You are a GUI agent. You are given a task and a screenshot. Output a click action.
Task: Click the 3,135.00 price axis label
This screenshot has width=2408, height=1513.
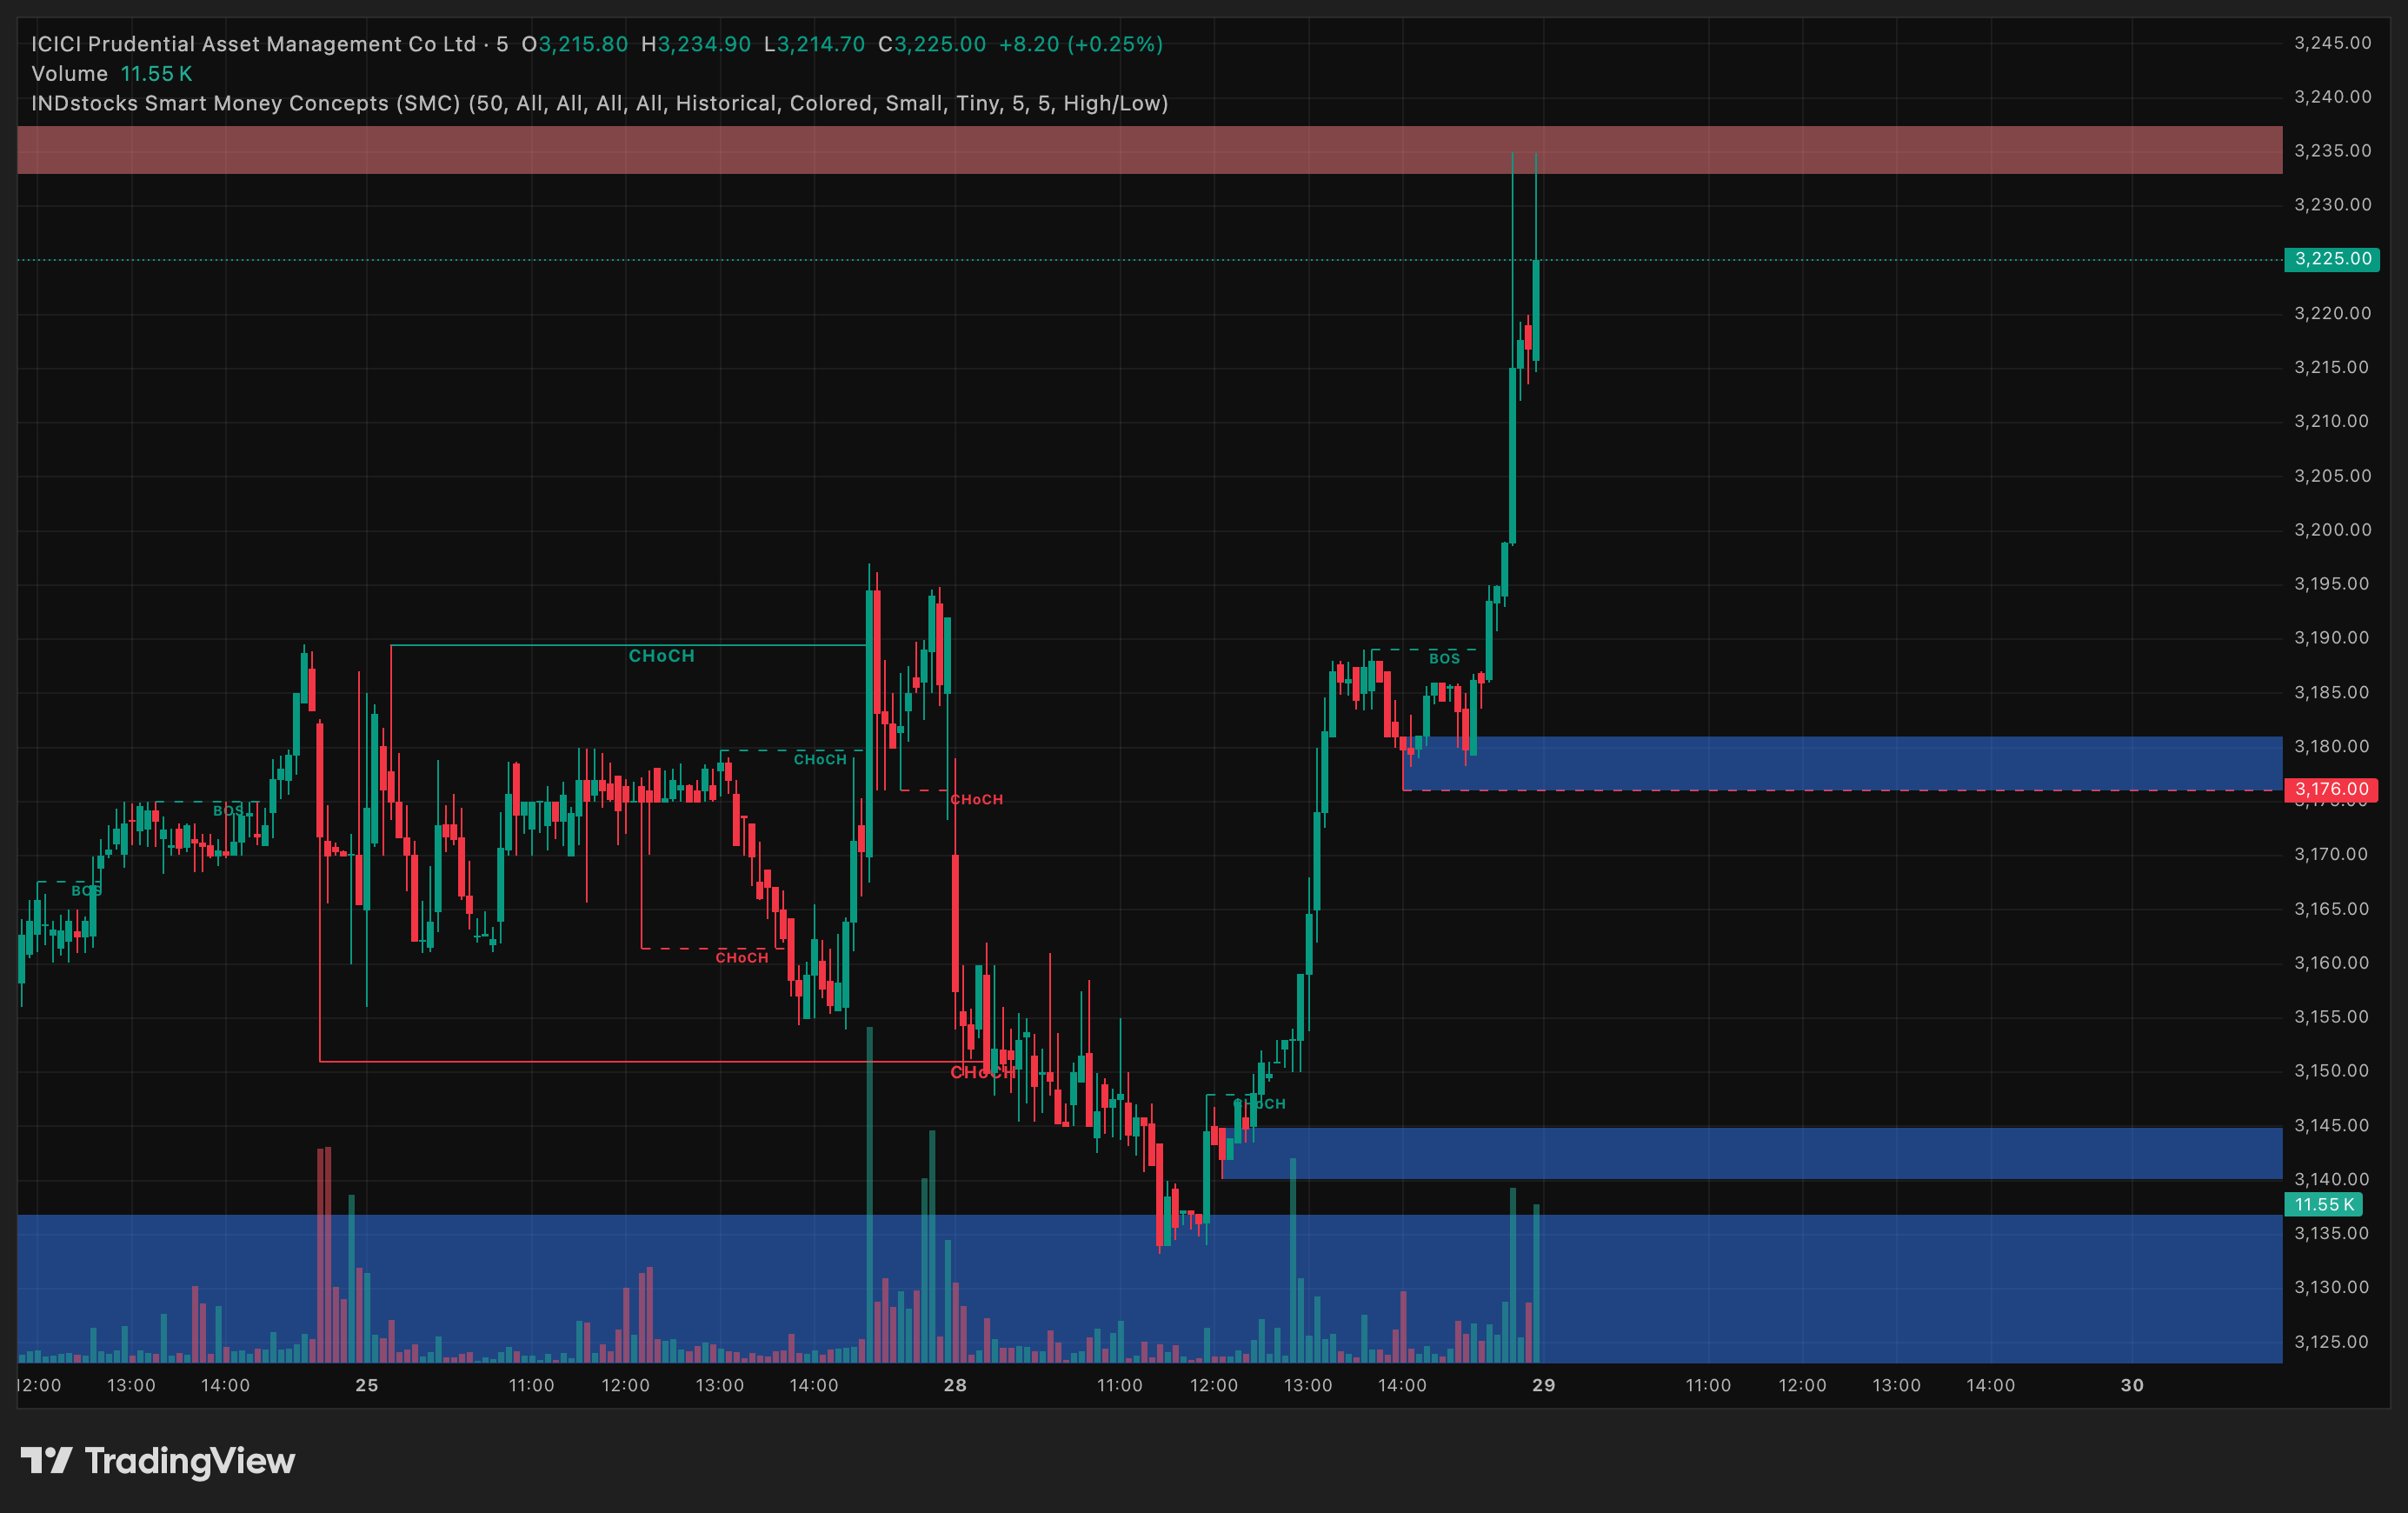(x=2332, y=1233)
